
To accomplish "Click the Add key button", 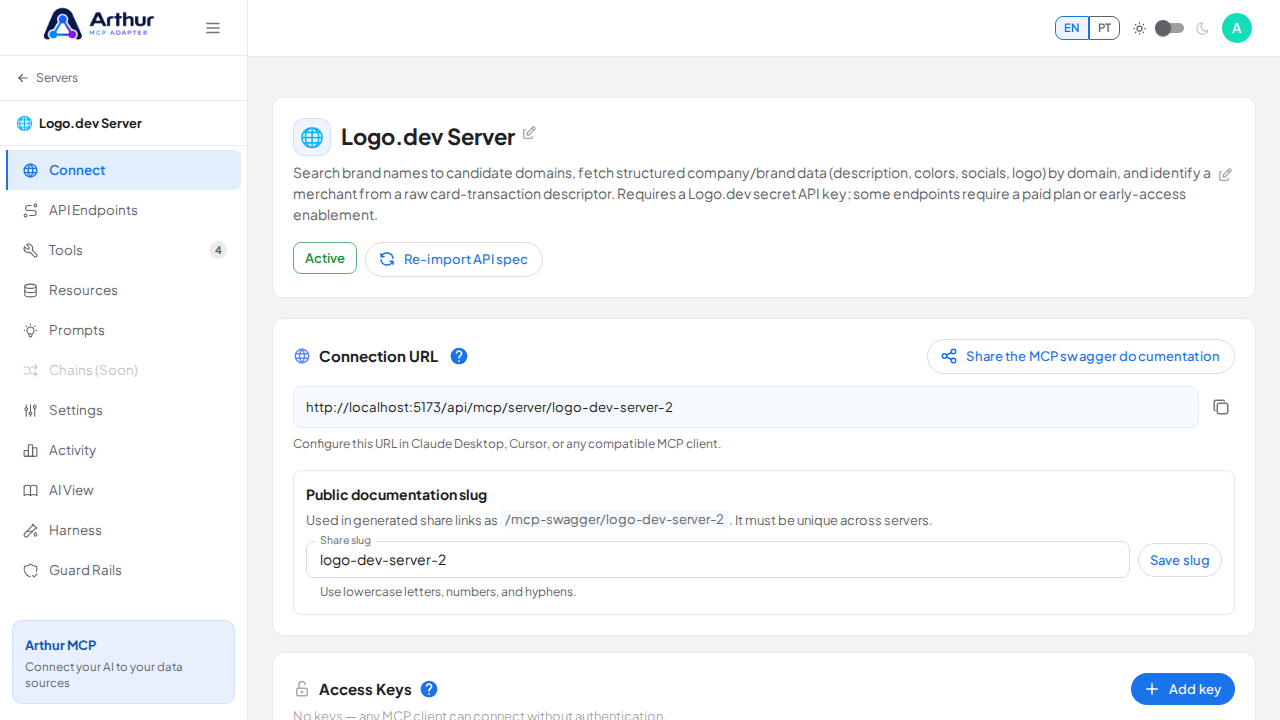I will point(1183,689).
